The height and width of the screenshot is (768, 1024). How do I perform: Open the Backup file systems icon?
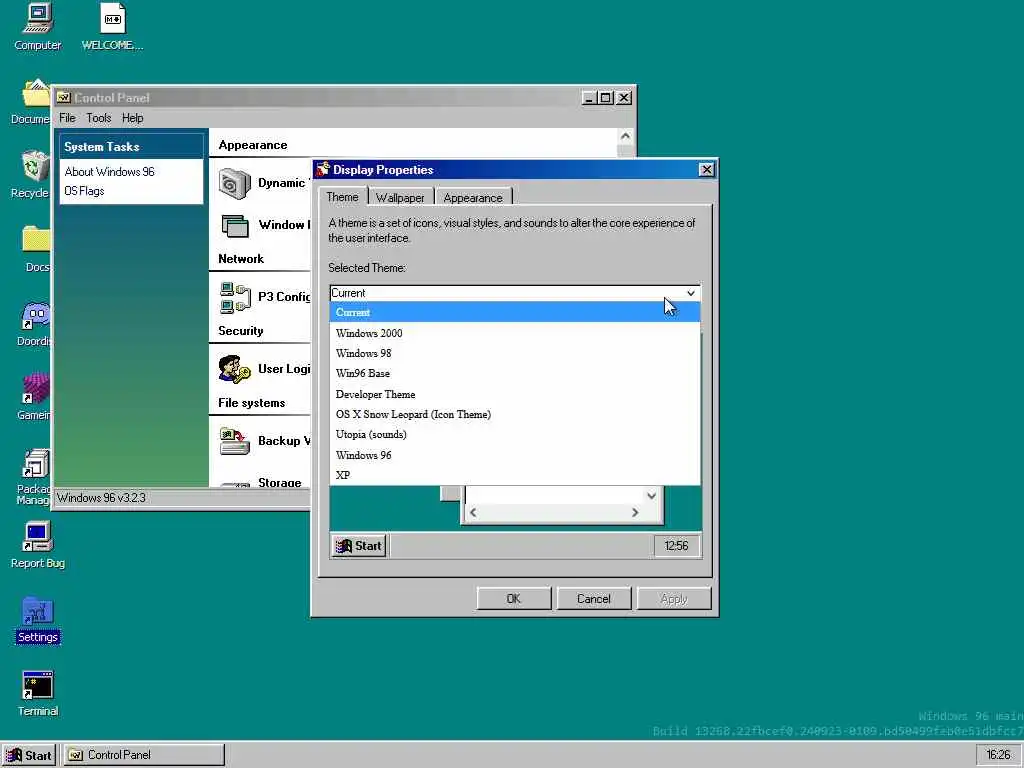(x=234, y=441)
